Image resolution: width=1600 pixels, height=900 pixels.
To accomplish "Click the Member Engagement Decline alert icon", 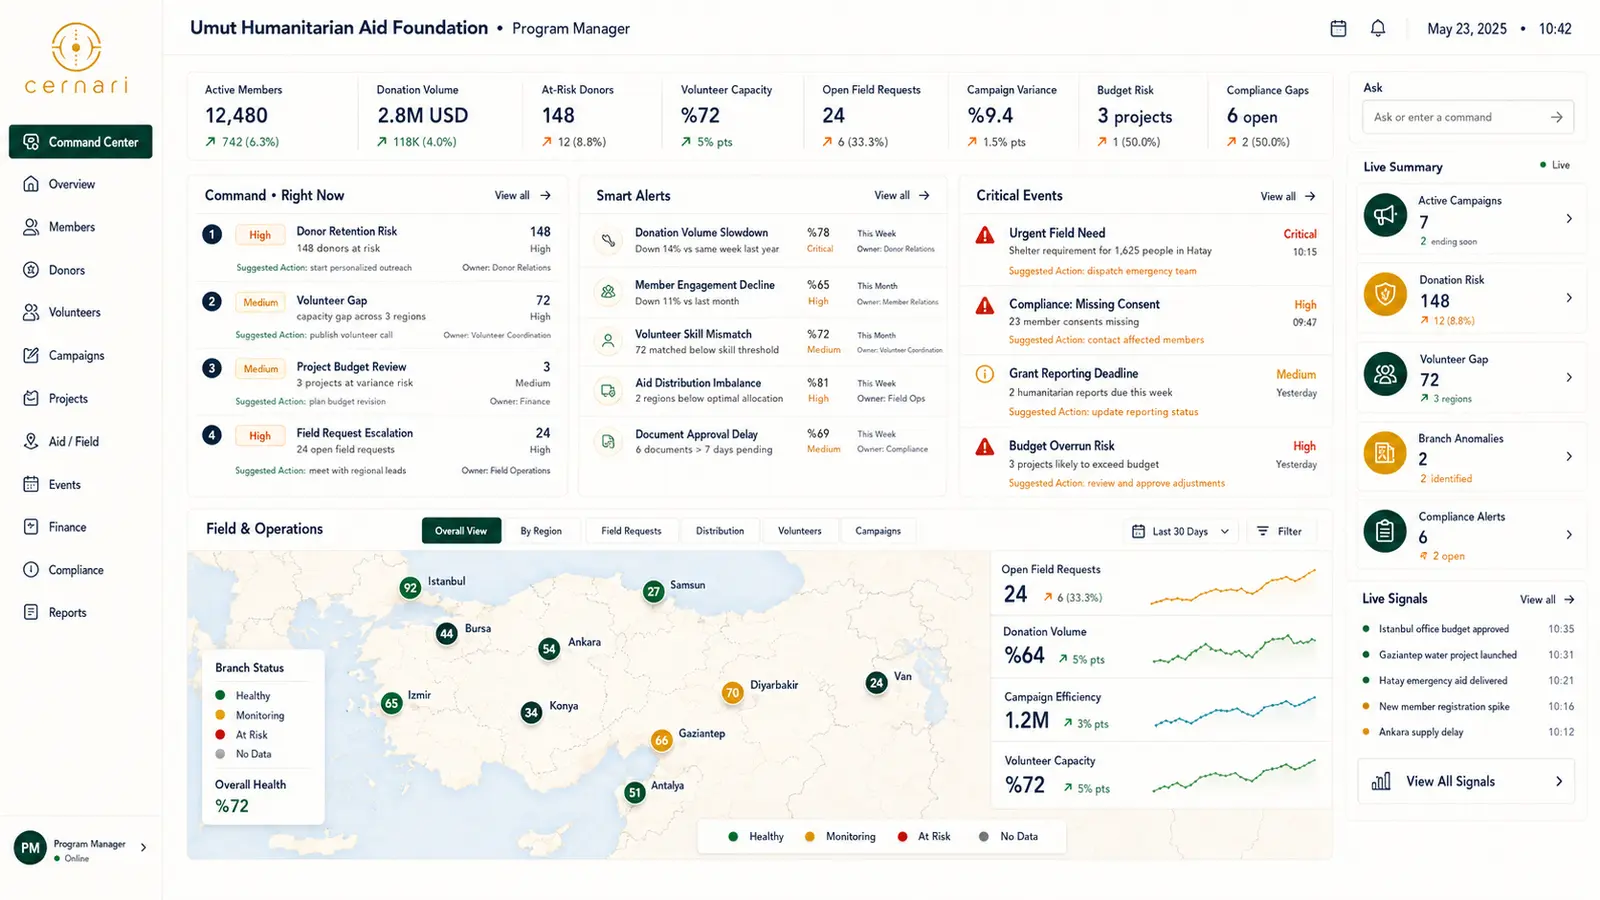I will pyautogui.click(x=607, y=292).
